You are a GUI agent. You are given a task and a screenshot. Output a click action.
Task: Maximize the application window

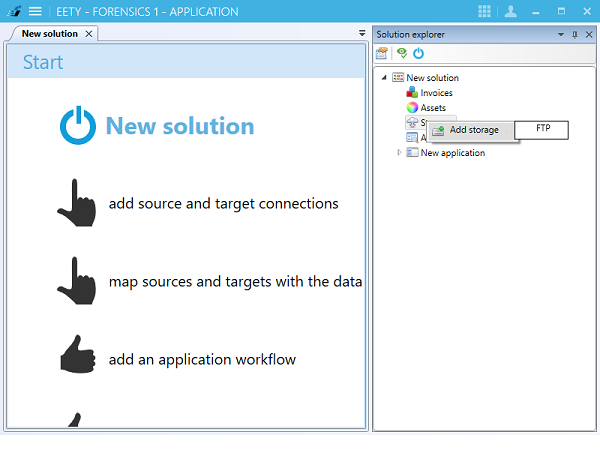tap(561, 11)
